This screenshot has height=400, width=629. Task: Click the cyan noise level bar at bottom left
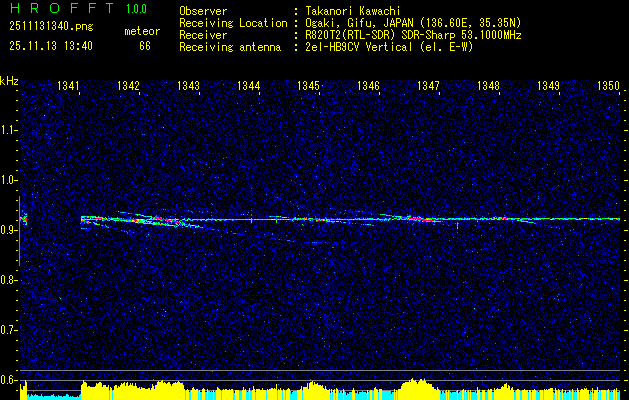coord(48,395)
